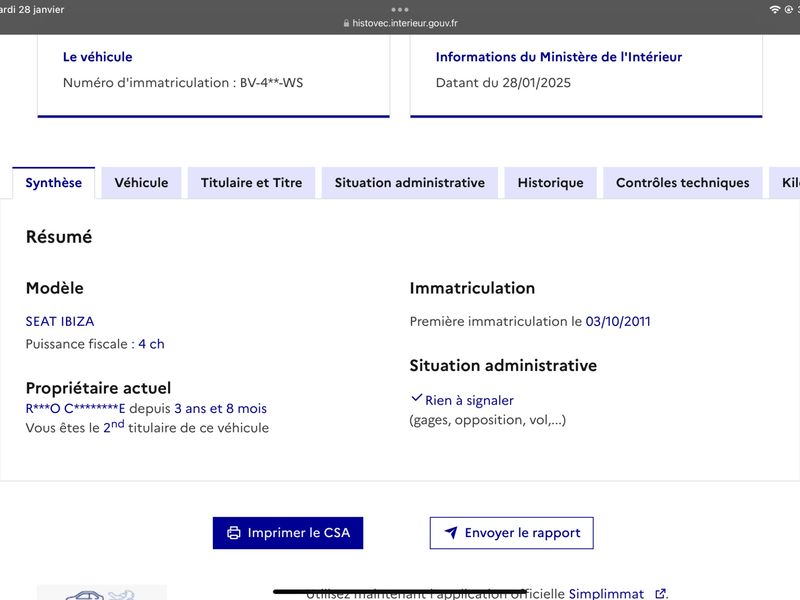
Task: Click the (gages, opposition, vol,...) text
Action: pos(488,420)
